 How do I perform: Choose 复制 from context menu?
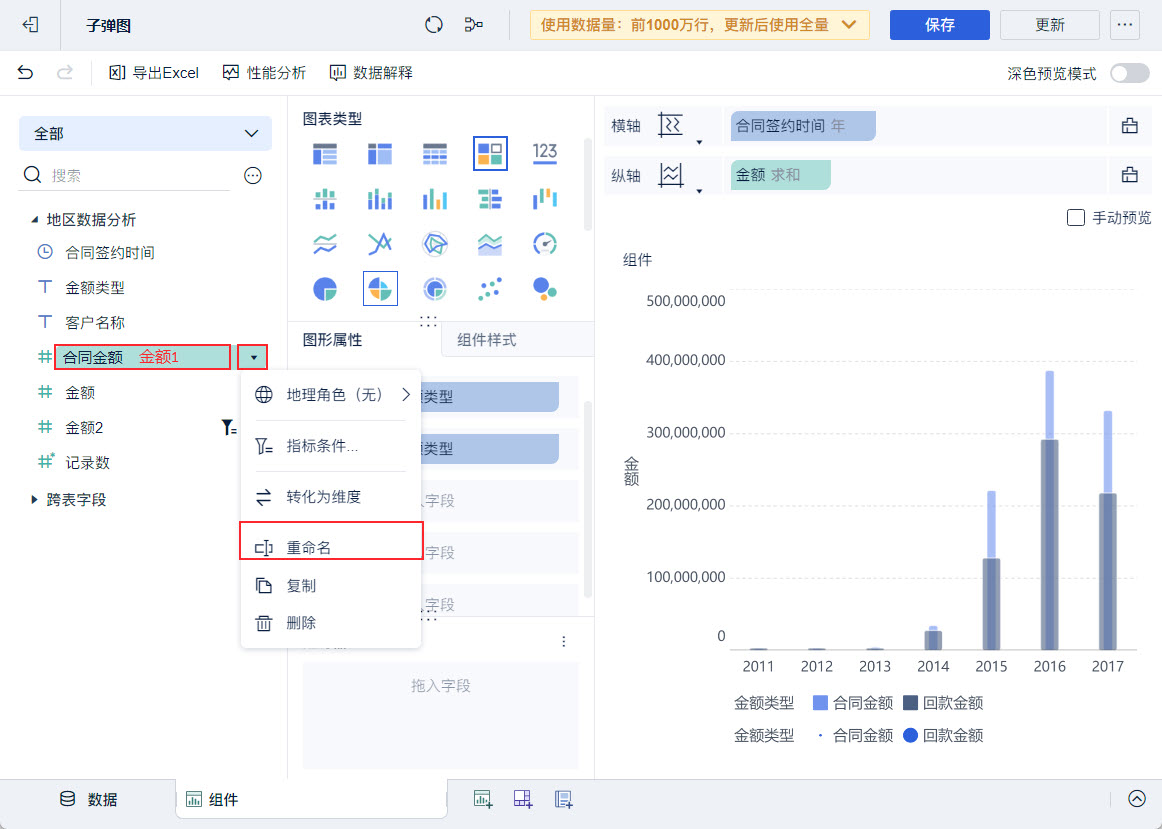[x=331, y=586]
